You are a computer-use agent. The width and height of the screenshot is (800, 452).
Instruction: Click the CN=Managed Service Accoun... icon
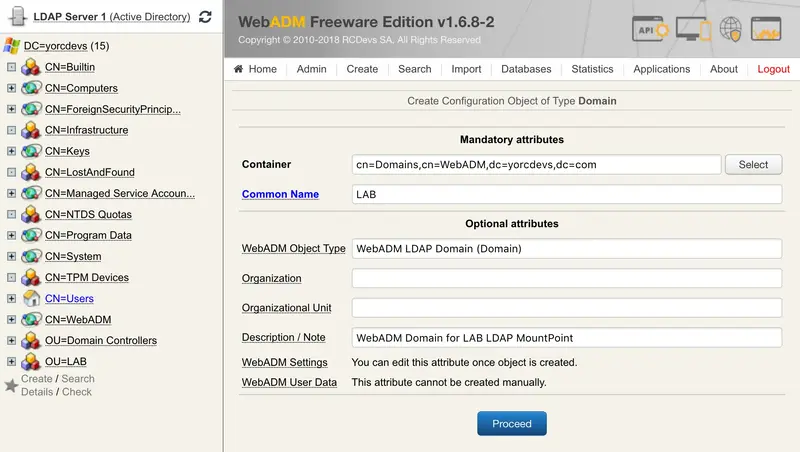coord(31,193)
